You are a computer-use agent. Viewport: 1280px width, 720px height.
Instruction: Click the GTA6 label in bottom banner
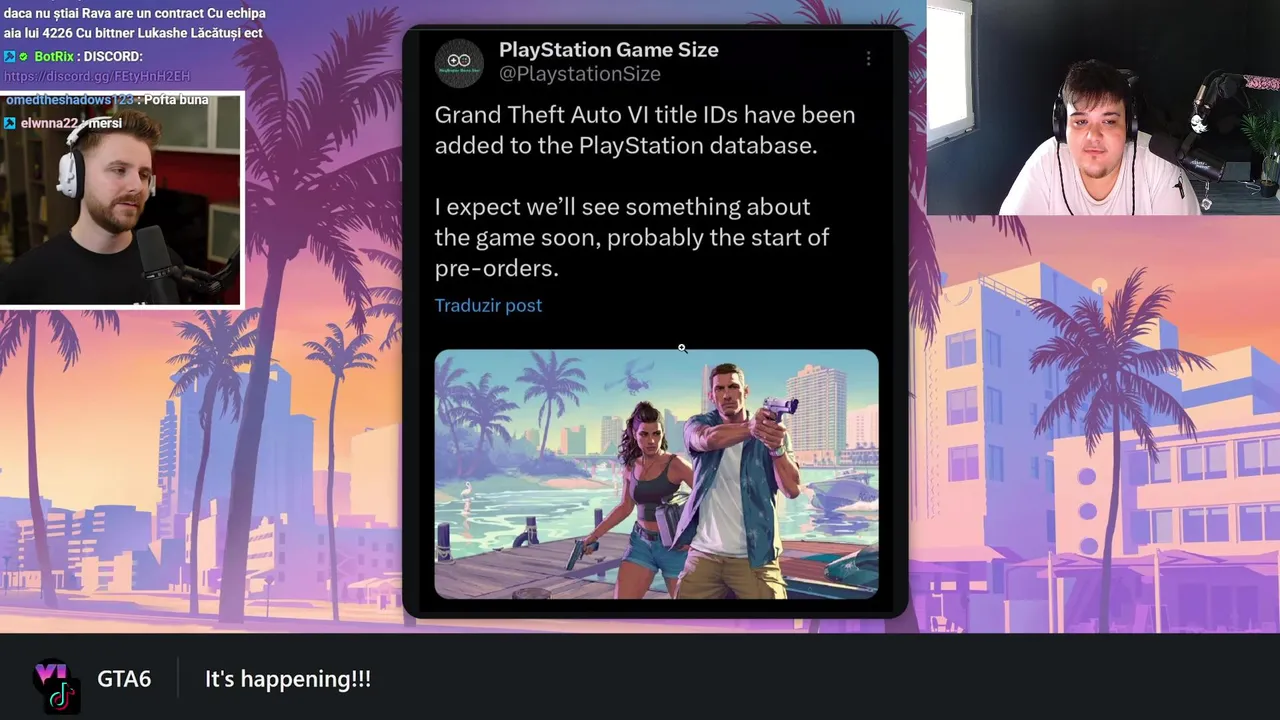[x=124, y=679]
